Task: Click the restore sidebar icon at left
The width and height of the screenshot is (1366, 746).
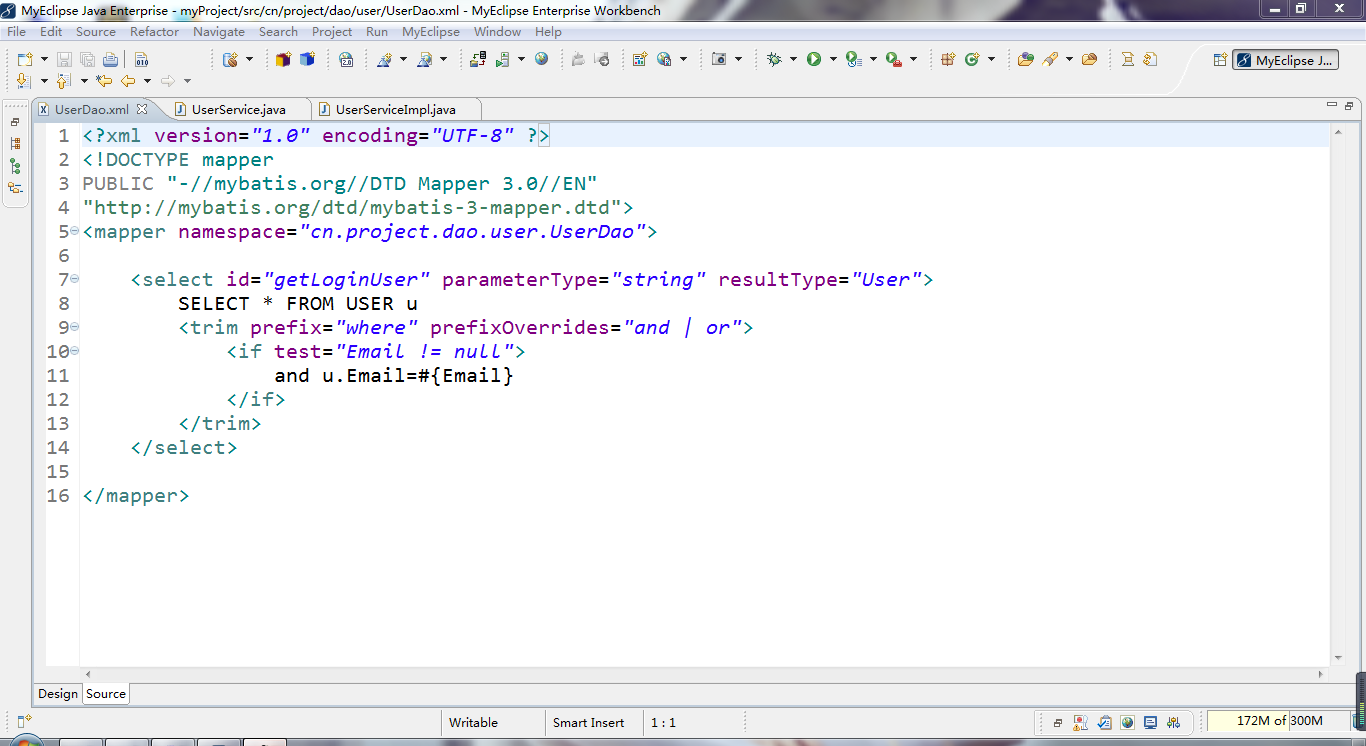Action: click(x=15, y=121)
